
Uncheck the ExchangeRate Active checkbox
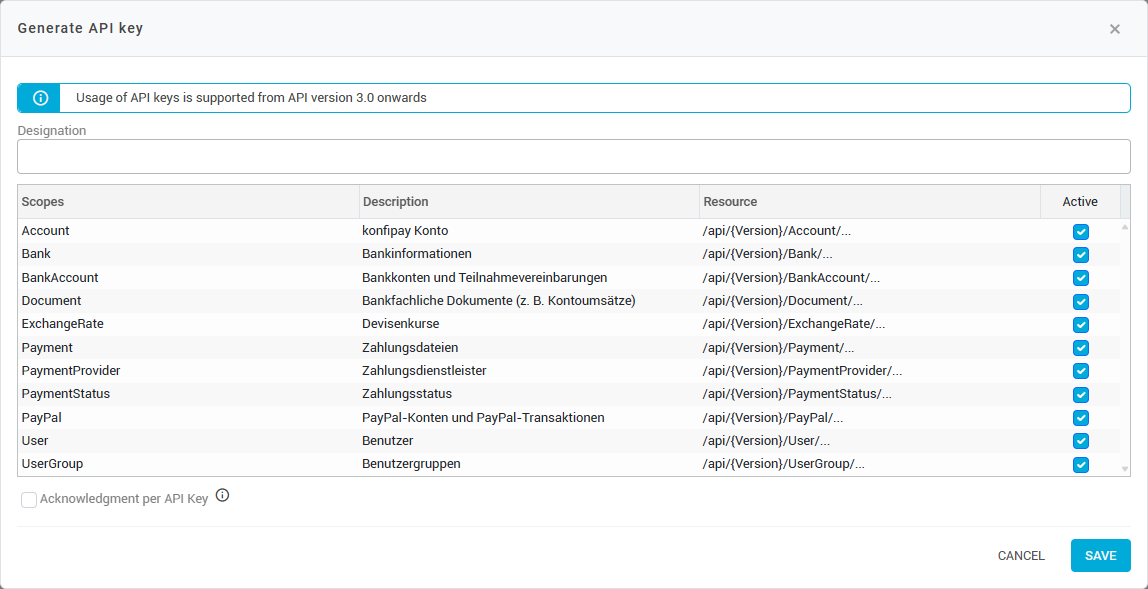(1080, 325)
